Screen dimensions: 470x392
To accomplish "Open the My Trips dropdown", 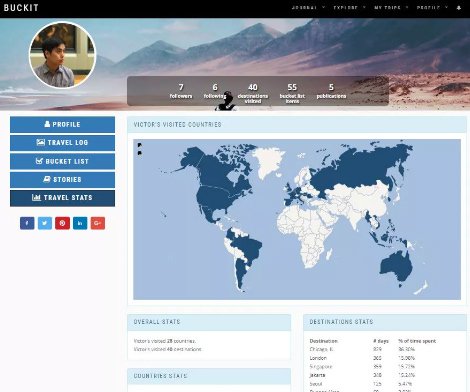I will (x=391, y=8).
